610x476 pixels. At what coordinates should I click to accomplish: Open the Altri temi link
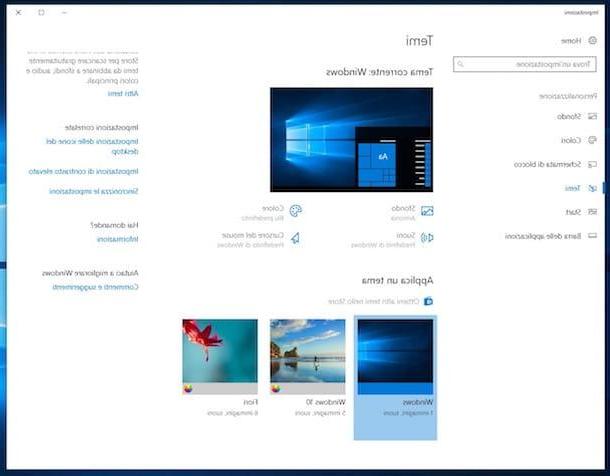pos(123,93)
